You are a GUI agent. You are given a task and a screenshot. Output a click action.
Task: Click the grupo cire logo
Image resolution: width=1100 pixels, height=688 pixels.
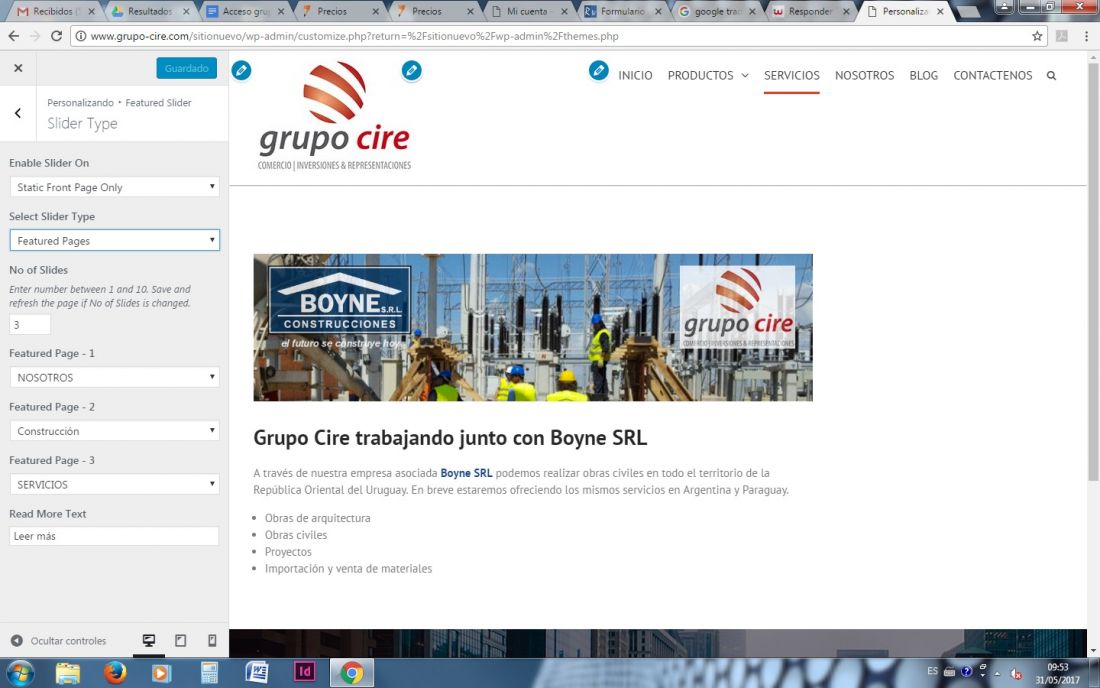tap(335, 116)
